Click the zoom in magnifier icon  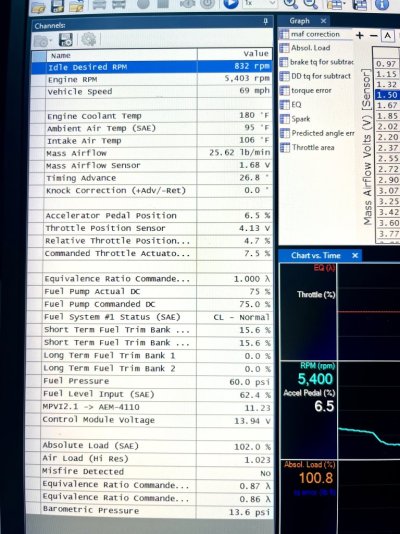290,3
